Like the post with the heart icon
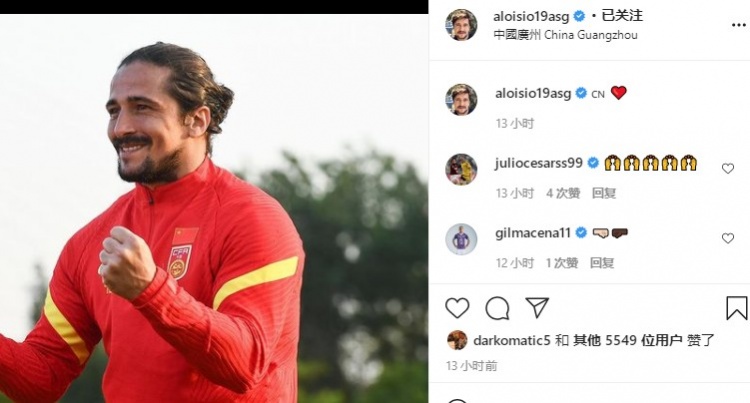 pos(457,308)
